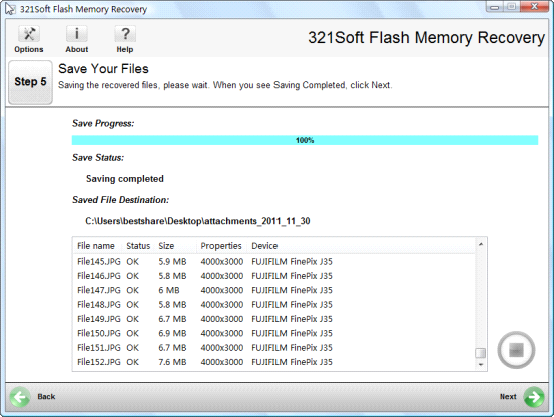Open the Help question mark icon
Viewport: 554px width, 417px height.
tap(125, 34)
